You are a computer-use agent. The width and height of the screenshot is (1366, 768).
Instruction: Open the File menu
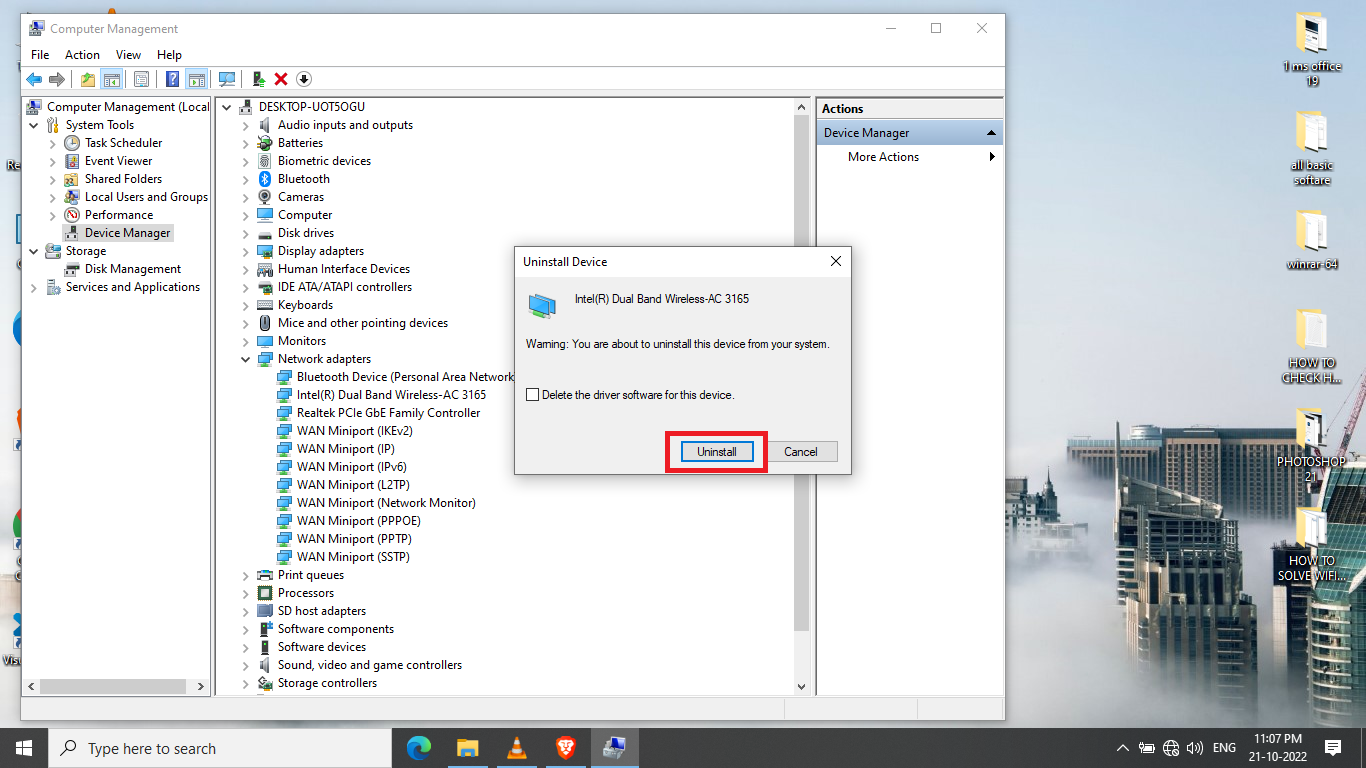40,55
